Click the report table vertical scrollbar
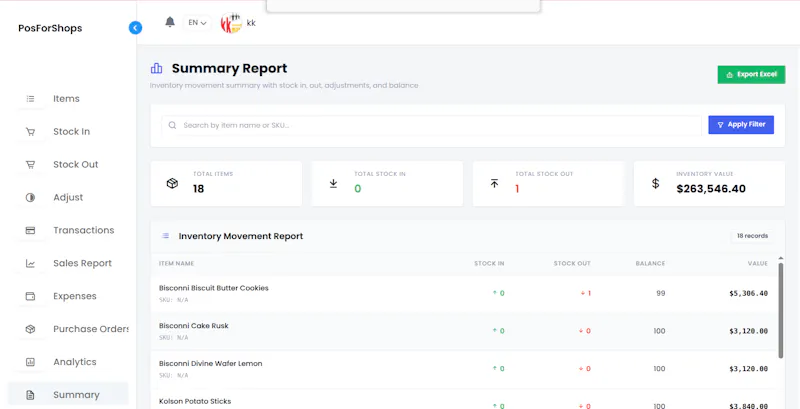The image size is (800, 409). point(781,310)
